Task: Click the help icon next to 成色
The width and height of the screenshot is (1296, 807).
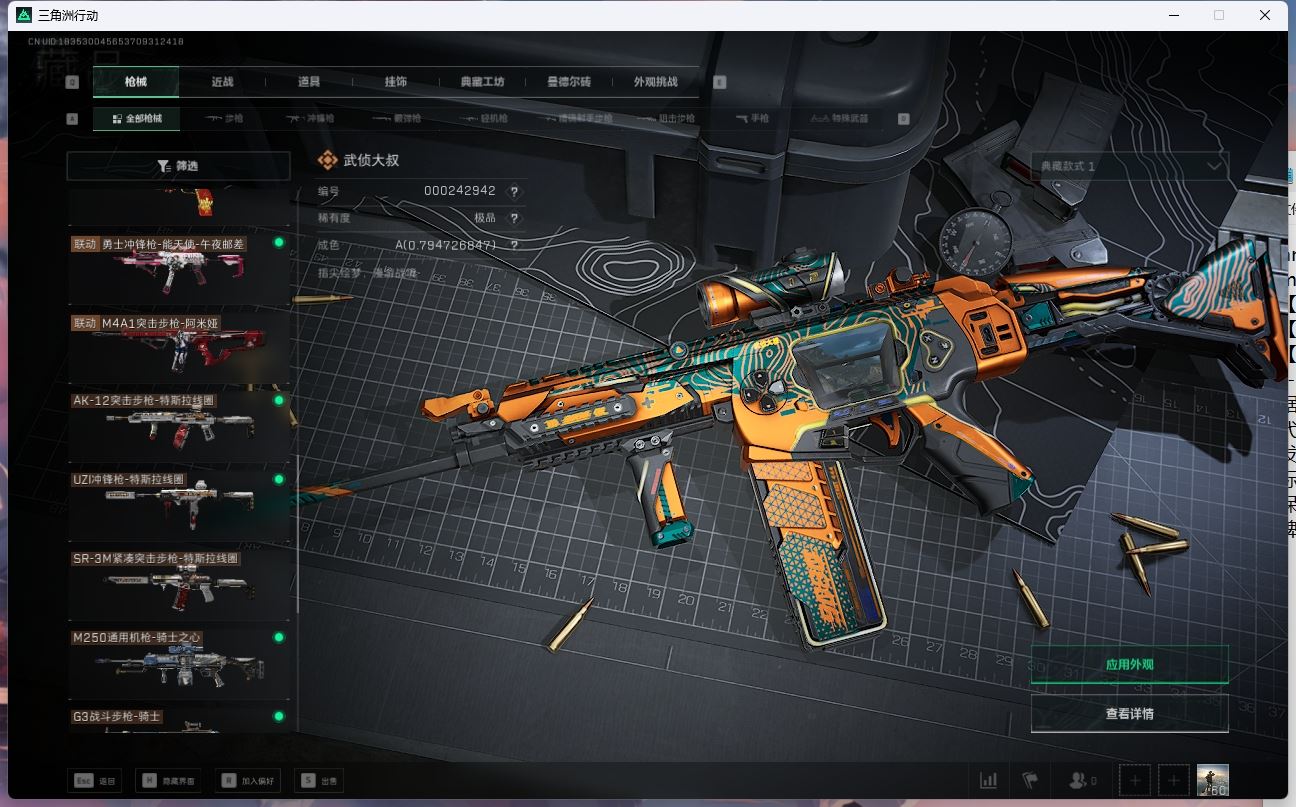Action: pos(515,245)
